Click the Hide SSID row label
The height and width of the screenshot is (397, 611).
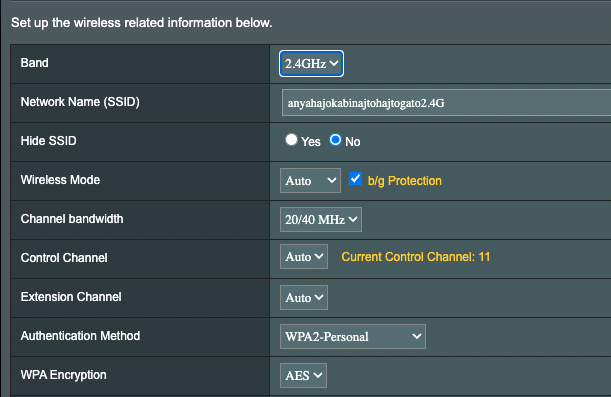[x=48, y=141]
